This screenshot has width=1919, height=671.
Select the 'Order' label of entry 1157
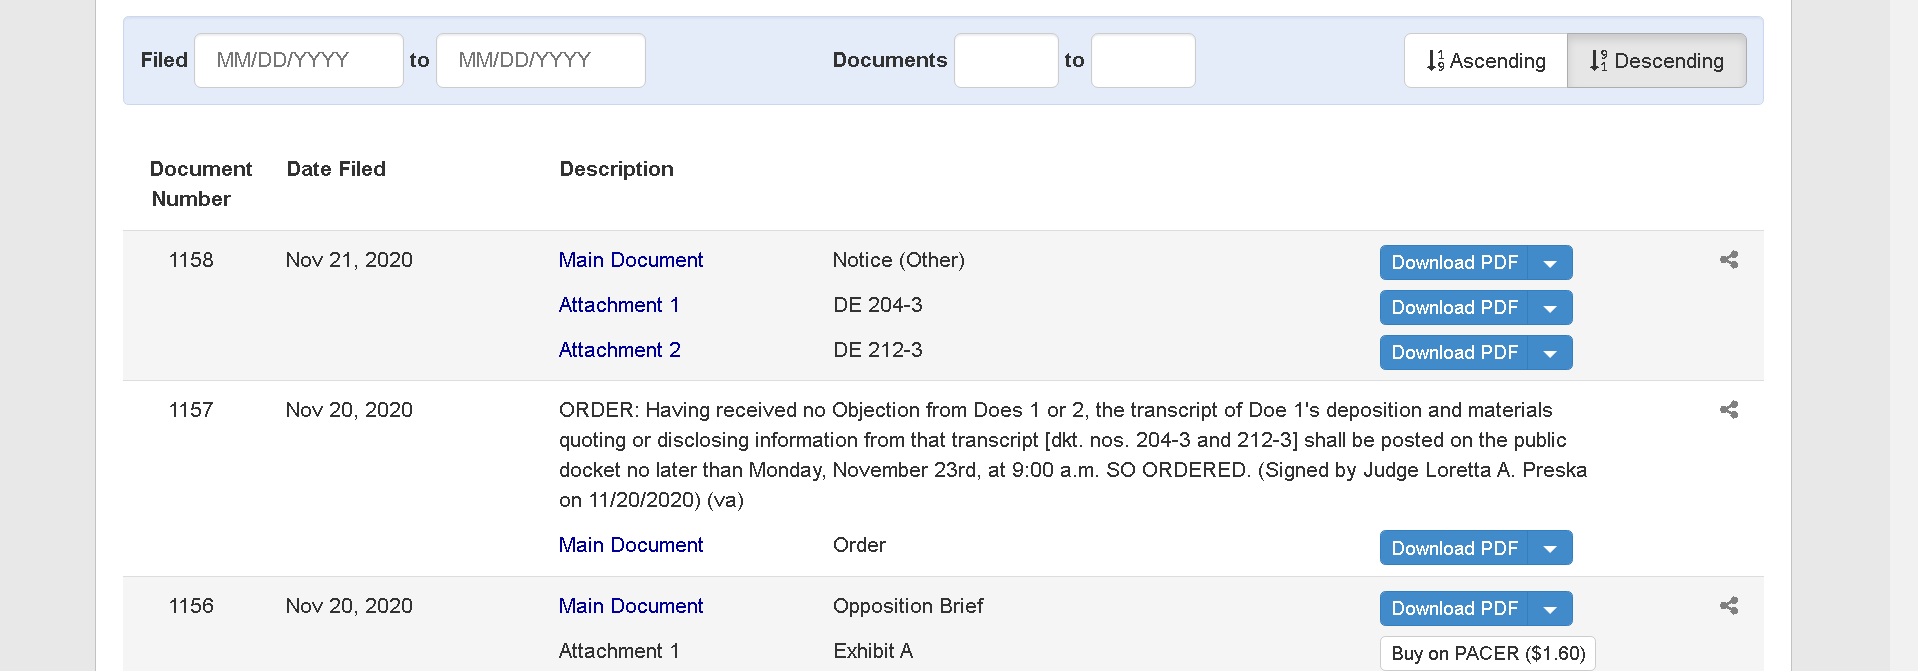(859, 545)
